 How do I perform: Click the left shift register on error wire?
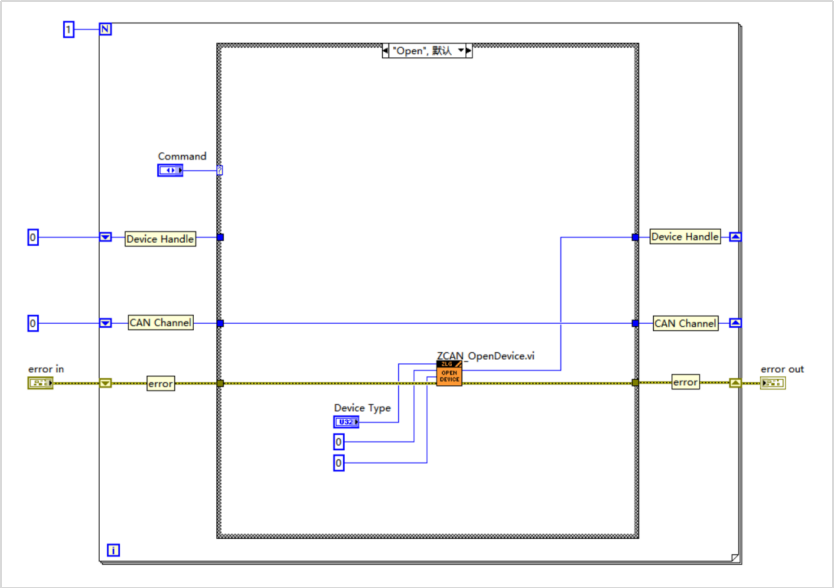click(105, 383)
